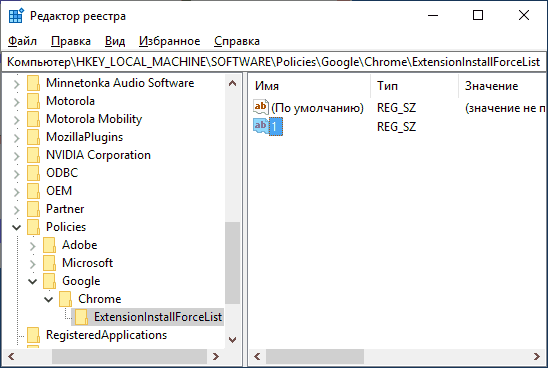Collapse the Policies key

[x=16, y=228]
